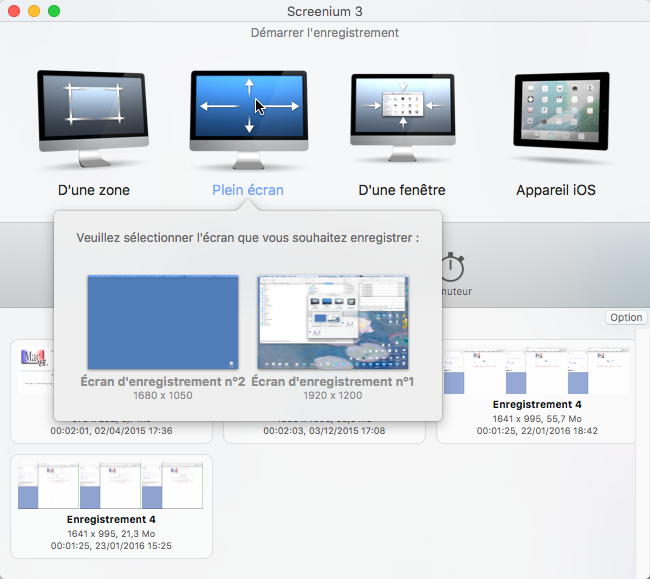The height and width of the screenshot is (579, 650).
Task: Pick the Appareil iOS iPad icon
Action: coord(562,111)
